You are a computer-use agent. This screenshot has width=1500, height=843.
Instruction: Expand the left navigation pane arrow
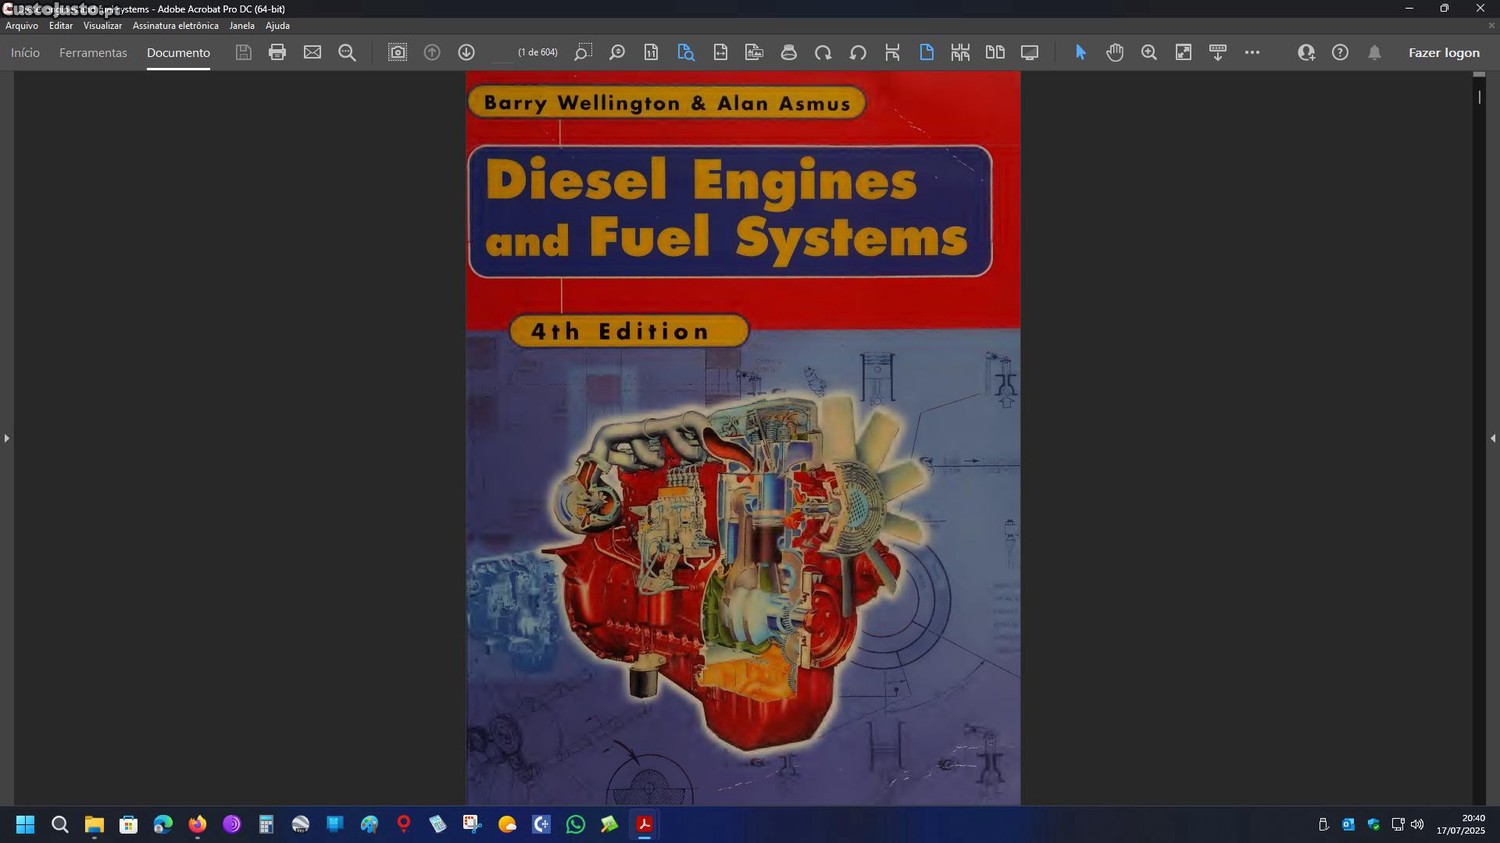point(6,438)
